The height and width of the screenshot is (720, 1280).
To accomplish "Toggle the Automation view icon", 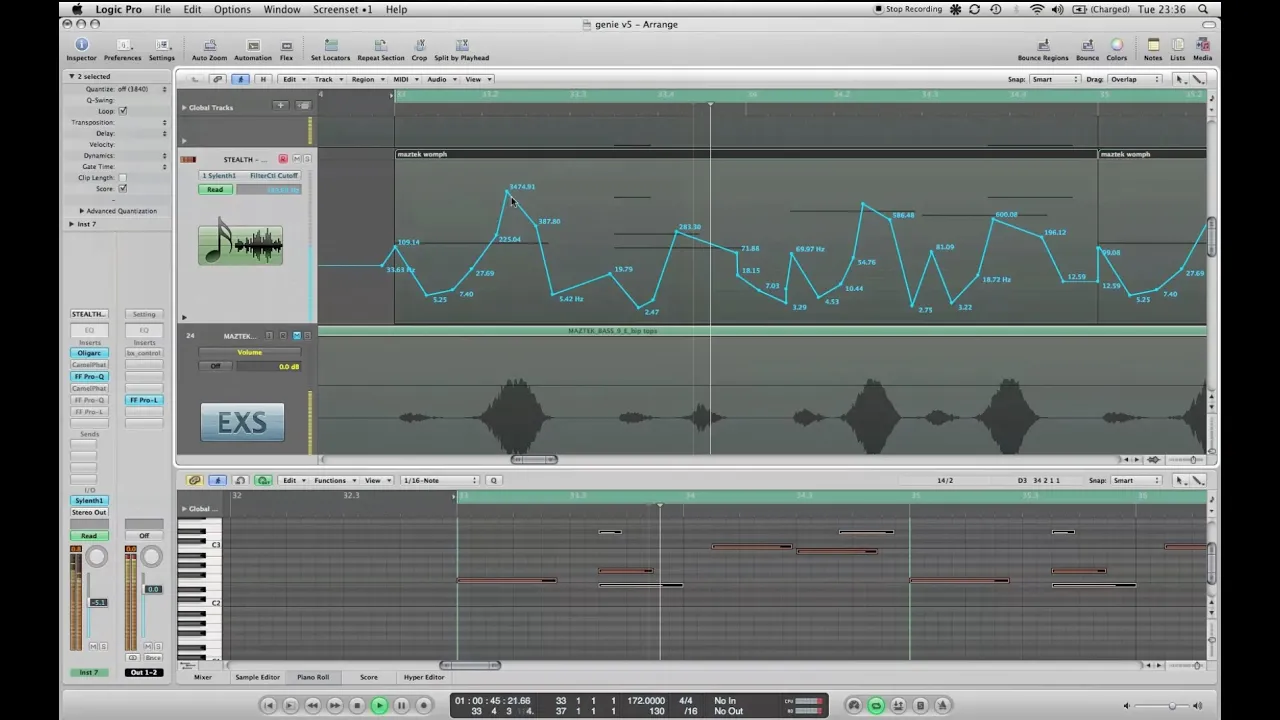I will click(253, 45).
